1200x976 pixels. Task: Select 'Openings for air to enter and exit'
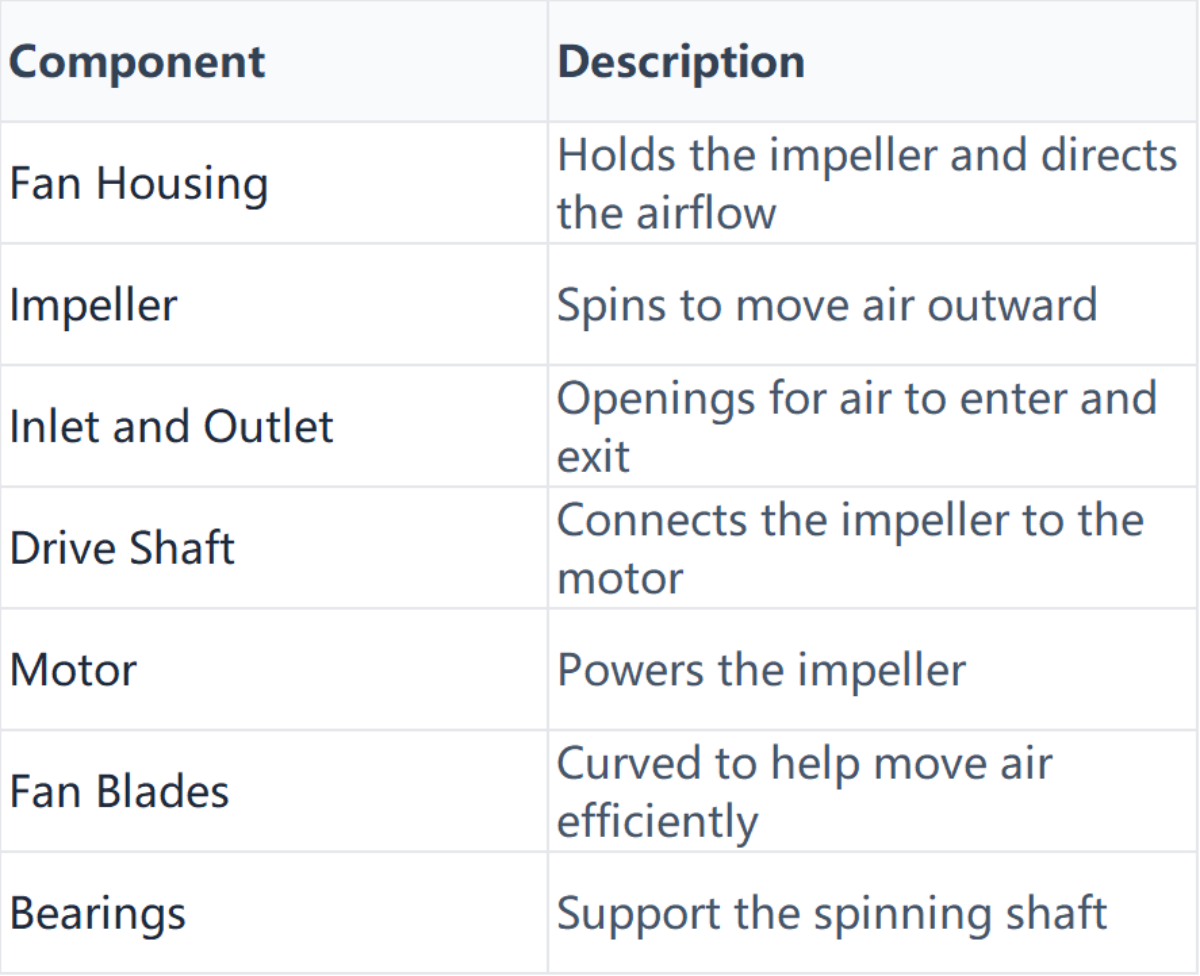(855, 427)
